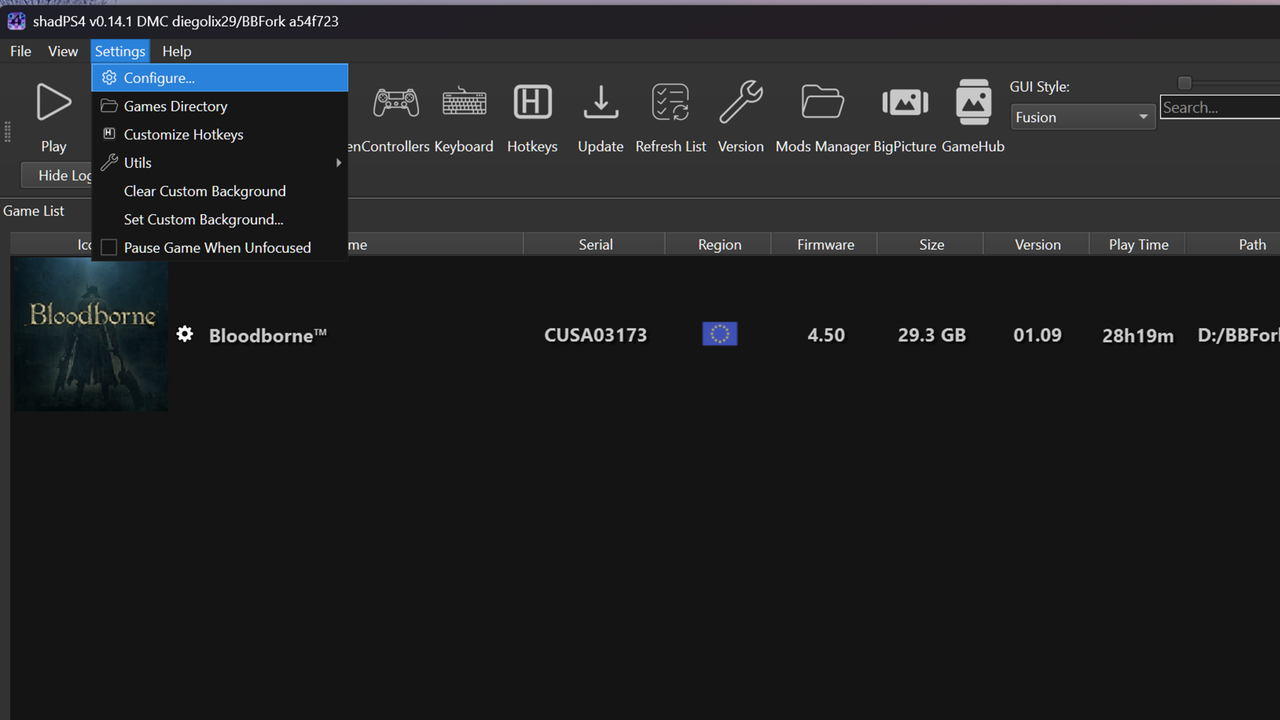
Task: Choose Clear Custom Background
Action: [219, 191]
